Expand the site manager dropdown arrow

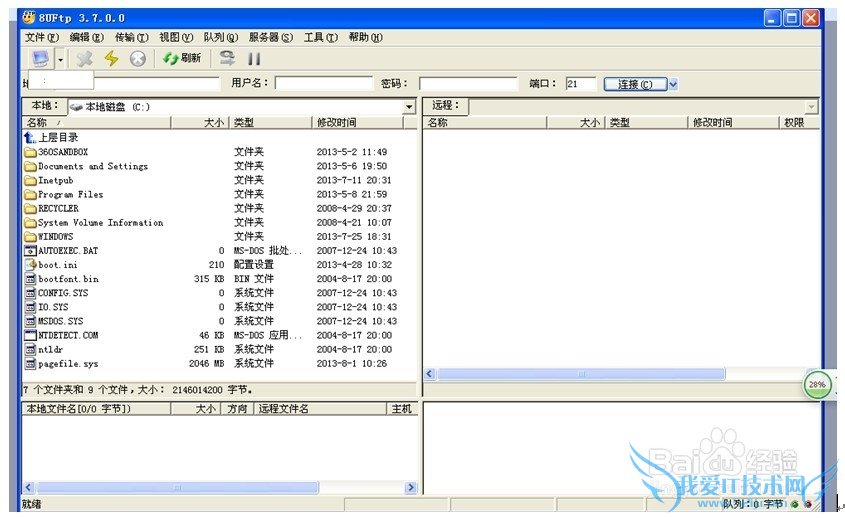pos(60,59)
